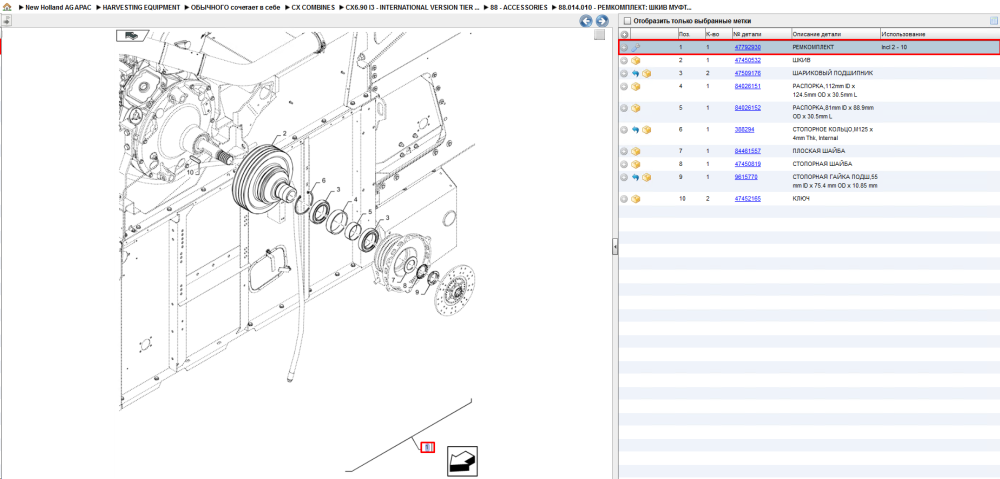Click callout 10 in the diagram

click(x=190, y=172)
